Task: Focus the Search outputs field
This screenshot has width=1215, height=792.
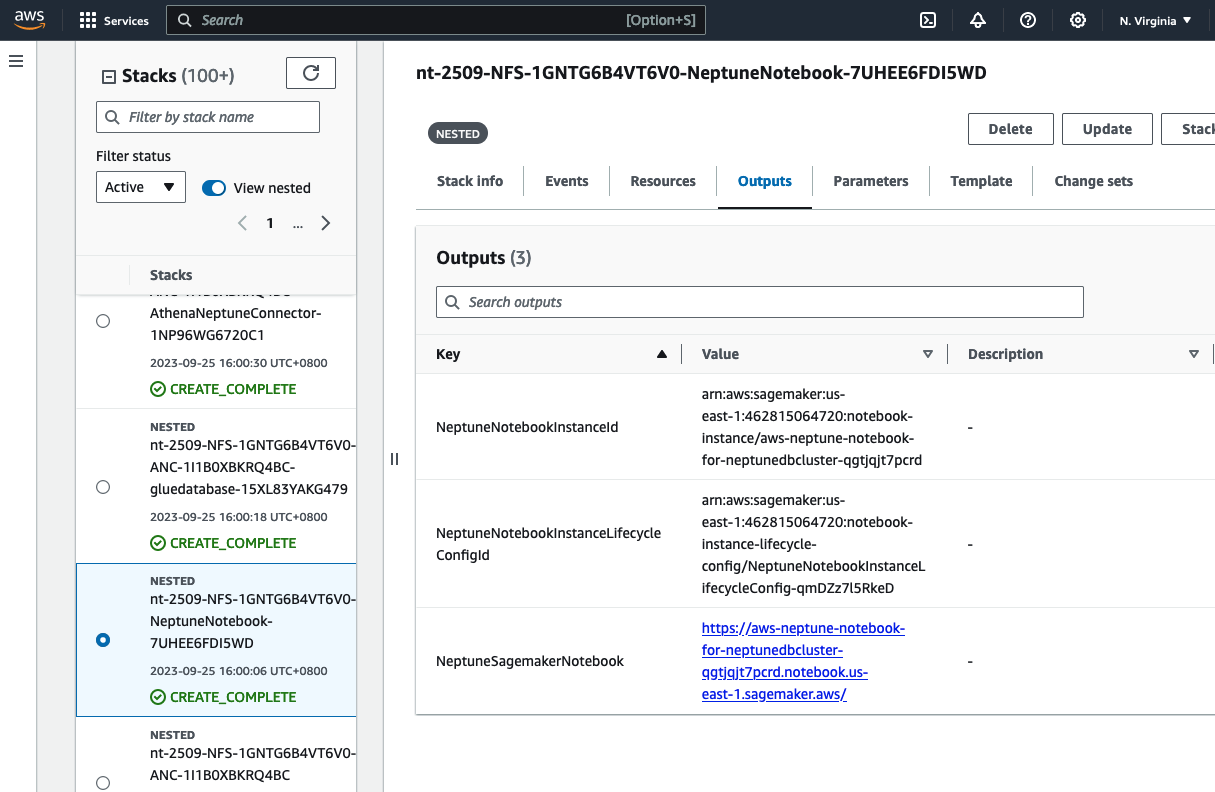Action: tap(760, 302)
